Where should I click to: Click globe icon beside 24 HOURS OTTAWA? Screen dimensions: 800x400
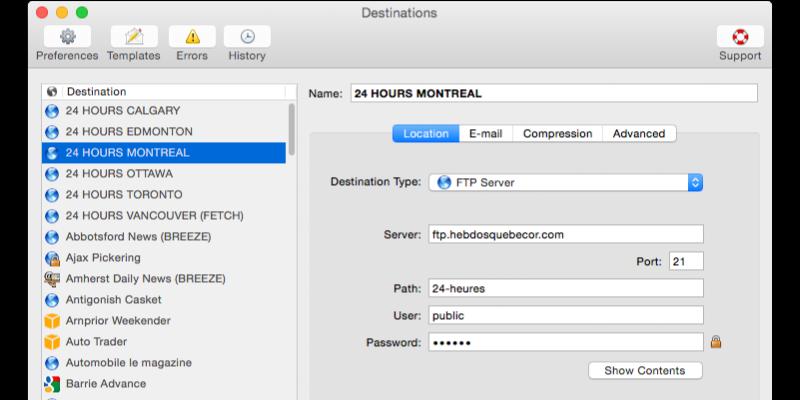coord(52,174)
